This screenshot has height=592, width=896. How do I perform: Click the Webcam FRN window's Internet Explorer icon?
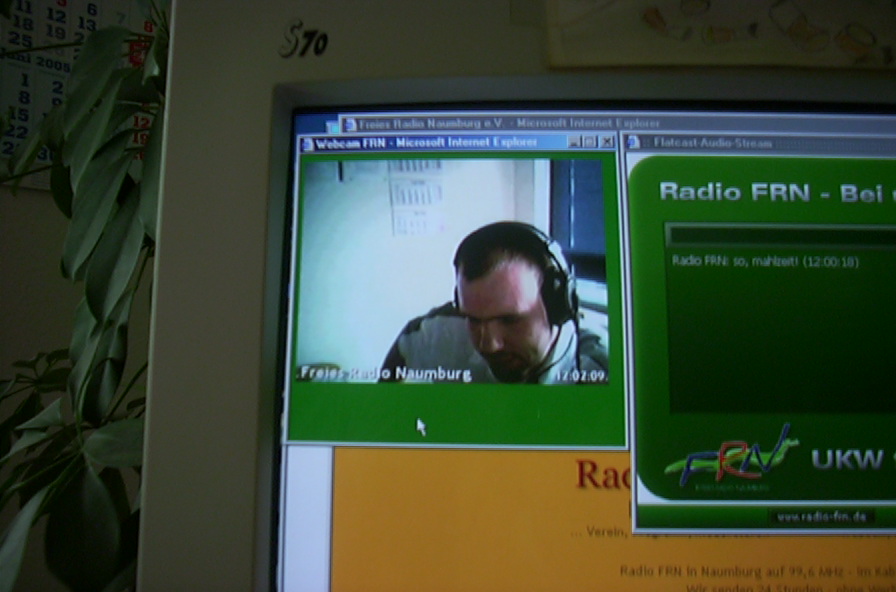[307, 144]
